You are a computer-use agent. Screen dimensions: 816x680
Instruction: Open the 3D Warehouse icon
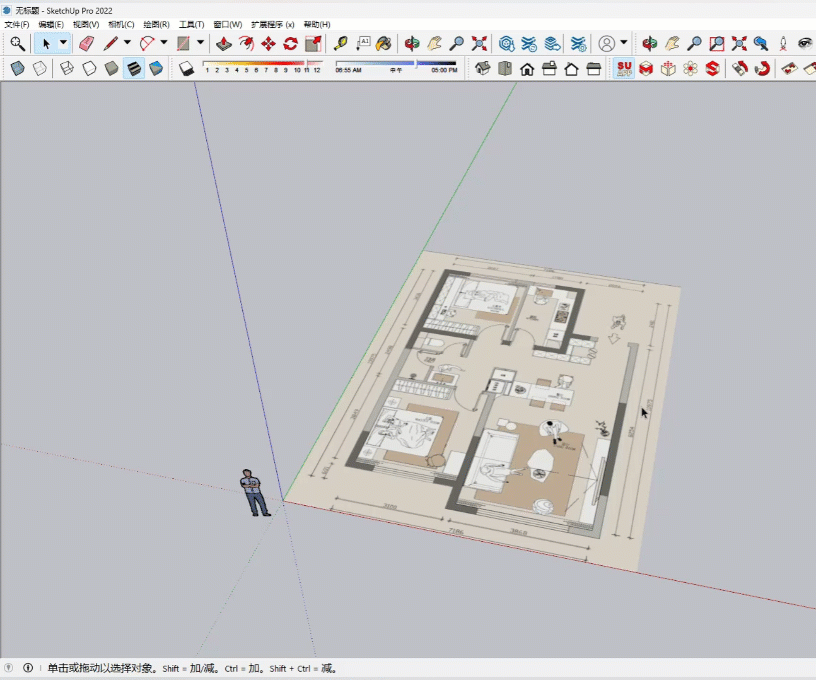pyautogui.click(x=506, y=44)
